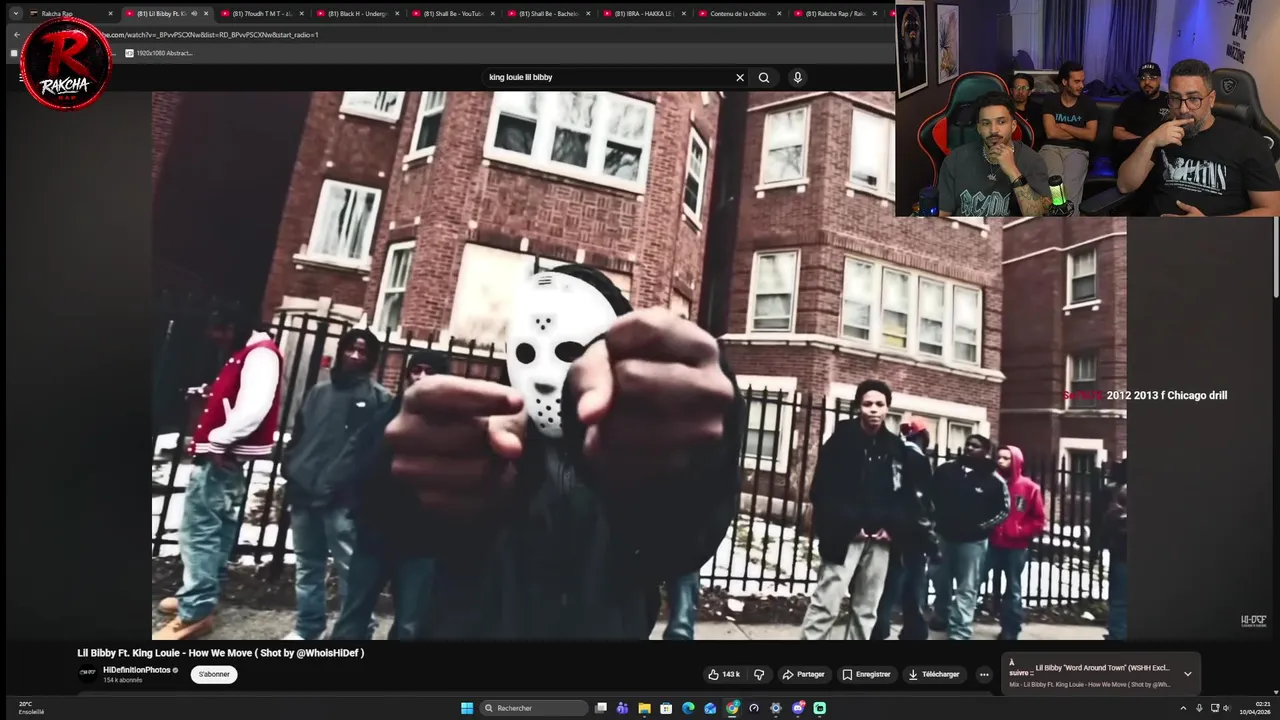Save video with Enregistrer button

(x=866, y=674)
